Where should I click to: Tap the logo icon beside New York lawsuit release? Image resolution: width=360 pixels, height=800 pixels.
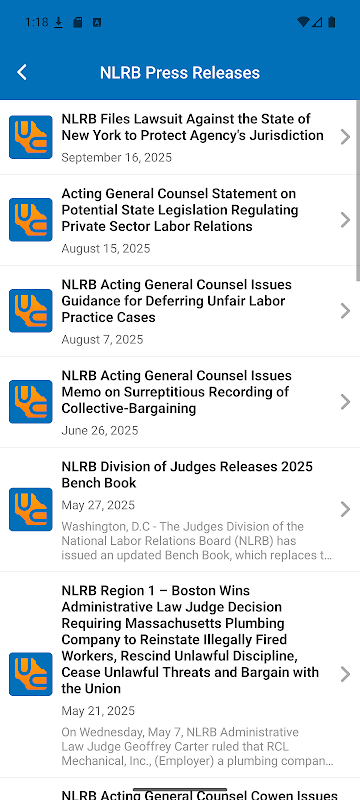[x=31, y=137]
